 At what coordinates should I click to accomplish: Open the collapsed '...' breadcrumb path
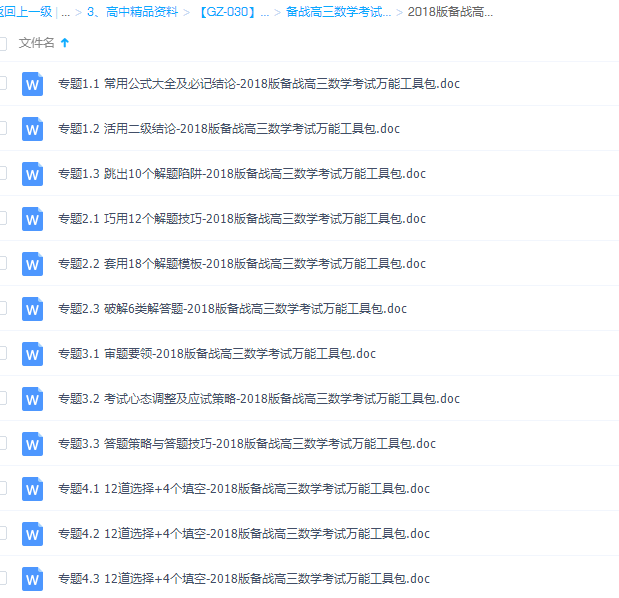(x=64, y=13)
